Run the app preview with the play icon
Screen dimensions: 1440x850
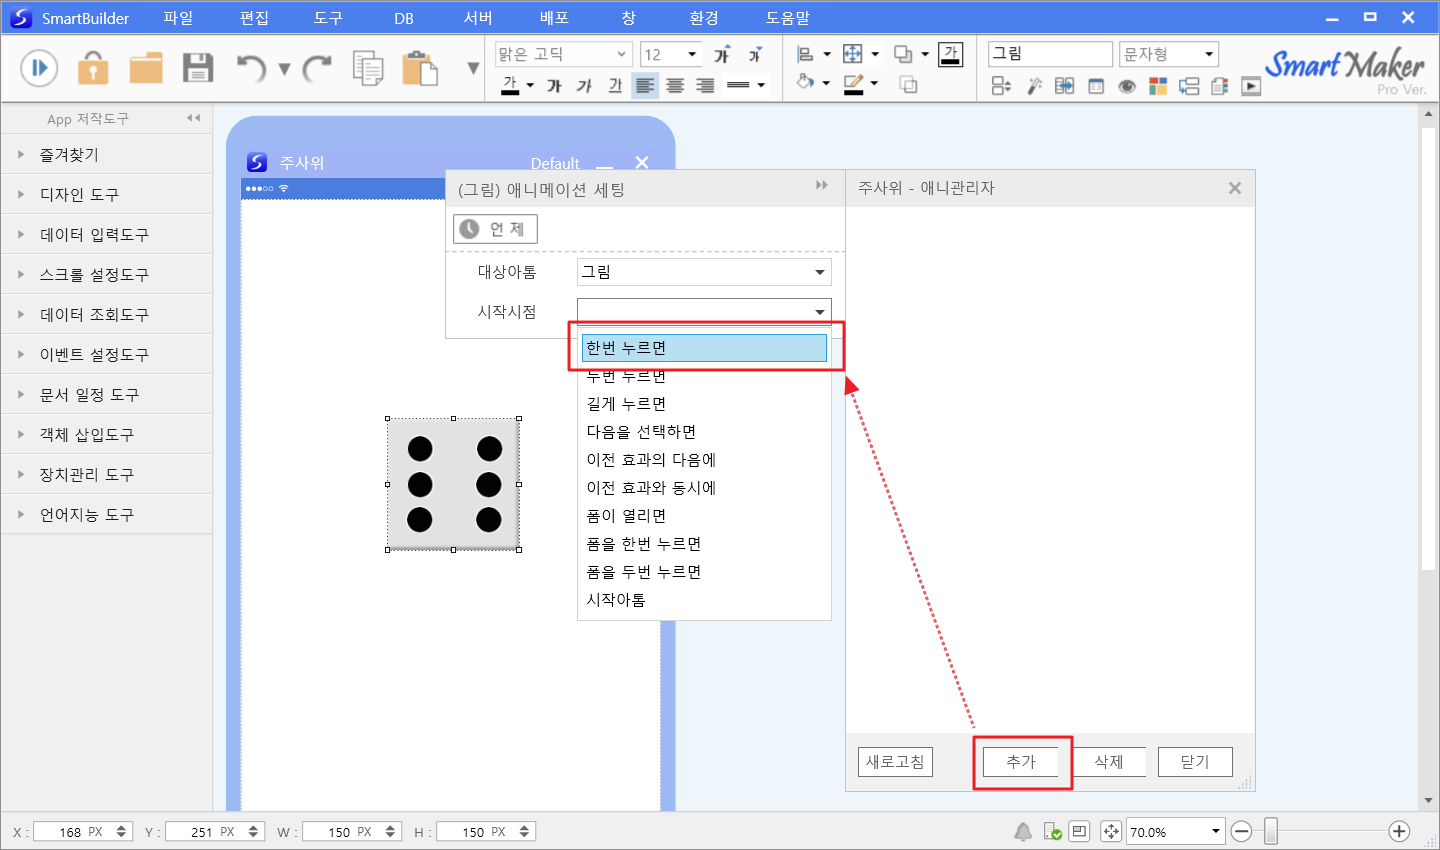pyautogui.click(x=39, y=68)
